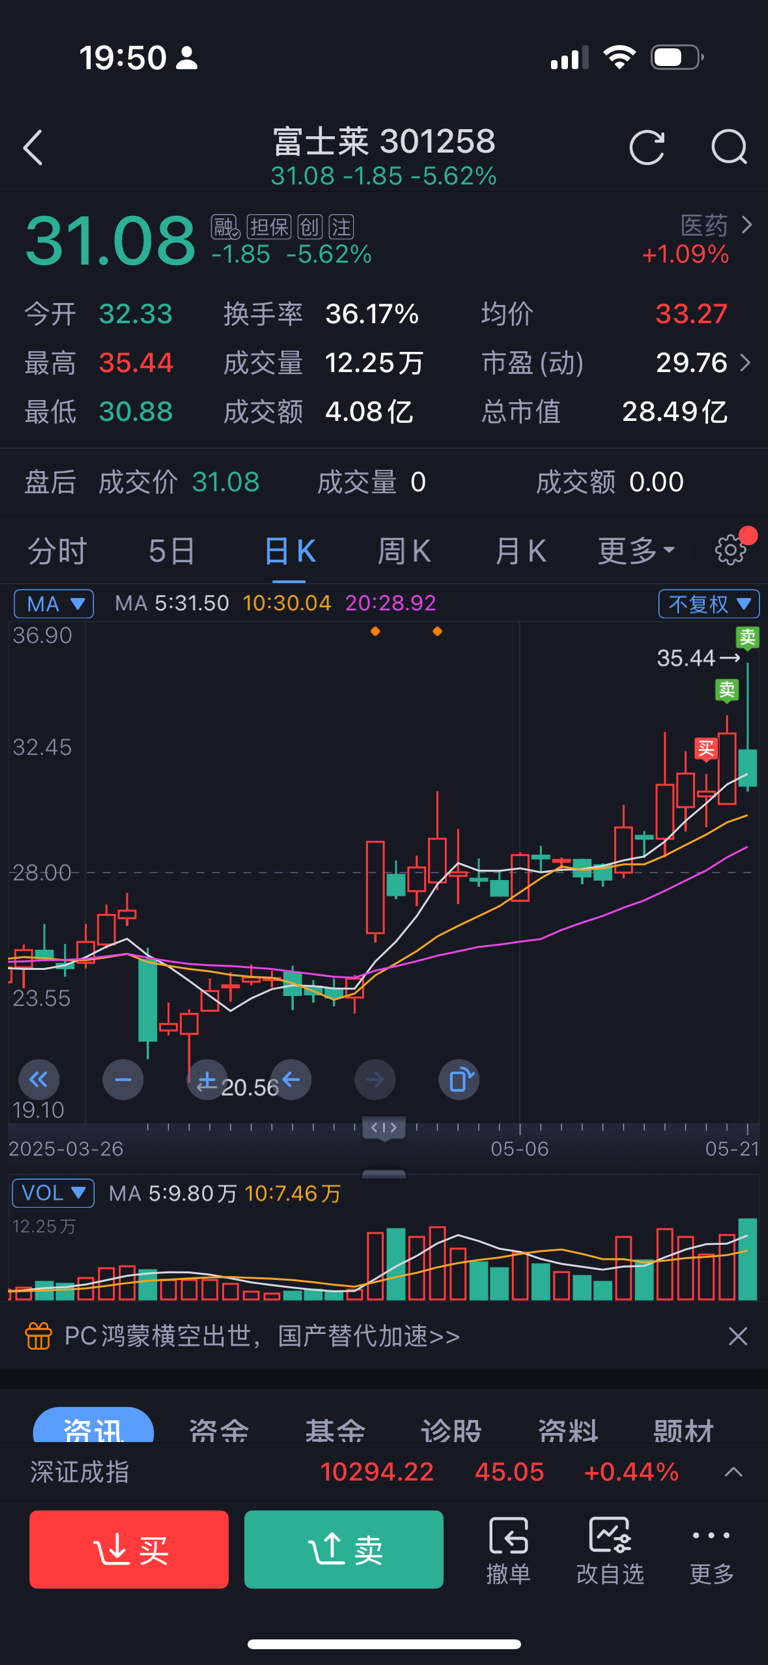Switch to 5日 tab
769x1665 pixels.
[x=171, y=550]
